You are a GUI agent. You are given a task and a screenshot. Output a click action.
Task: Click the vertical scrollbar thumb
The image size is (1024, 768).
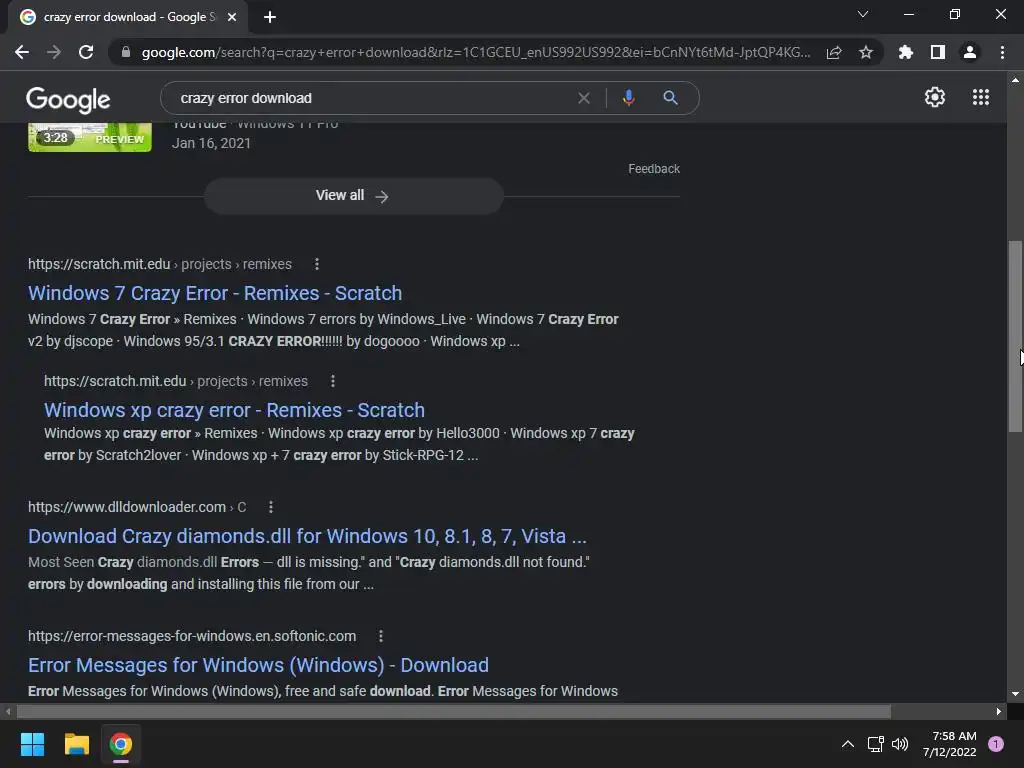point(1015,336)
